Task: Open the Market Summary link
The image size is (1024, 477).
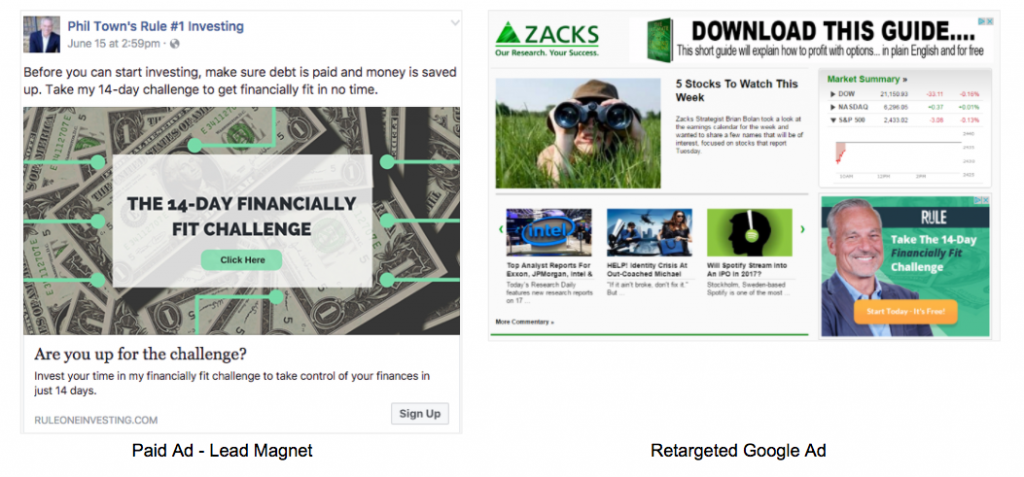Action: 867,79
